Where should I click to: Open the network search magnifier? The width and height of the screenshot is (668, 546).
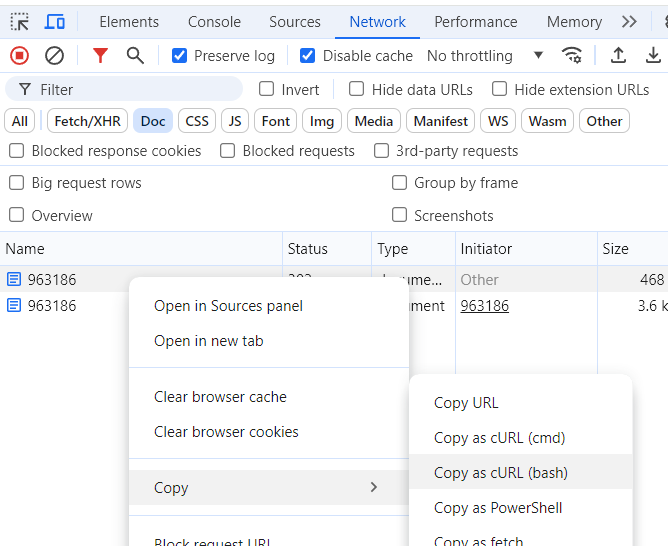pos(135,56)
